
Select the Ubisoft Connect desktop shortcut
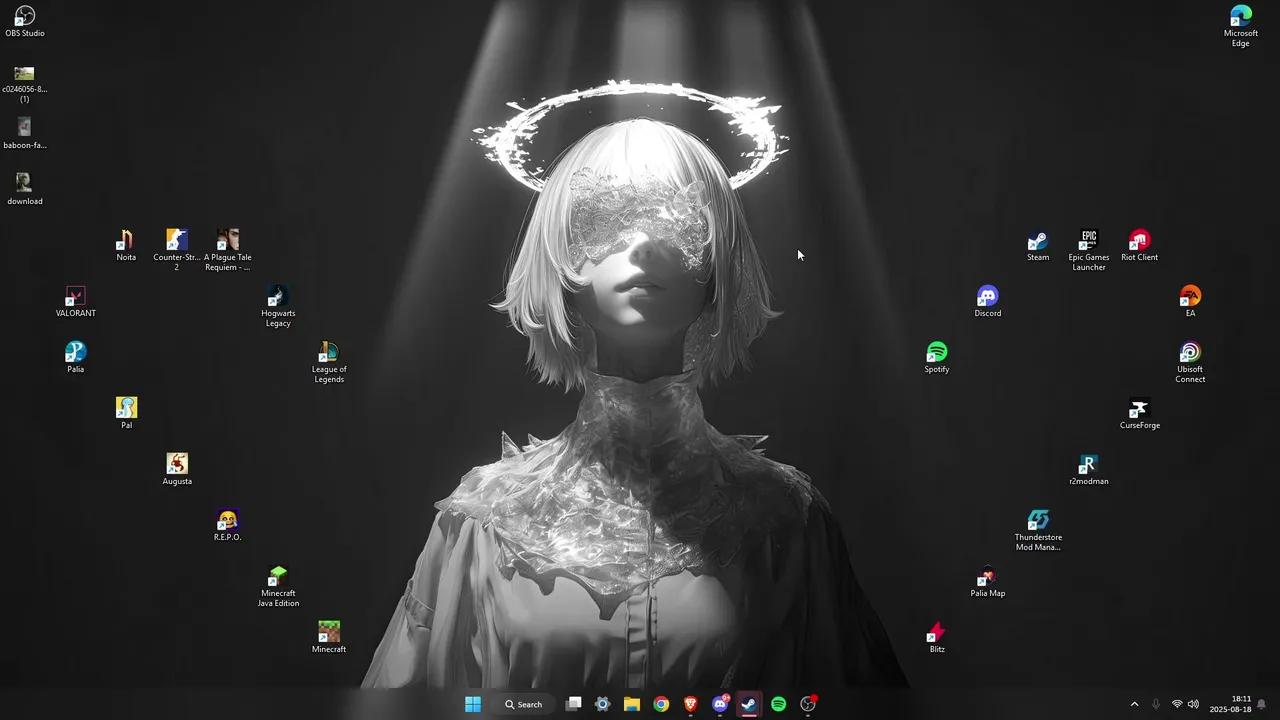(x=1190, y=362)
